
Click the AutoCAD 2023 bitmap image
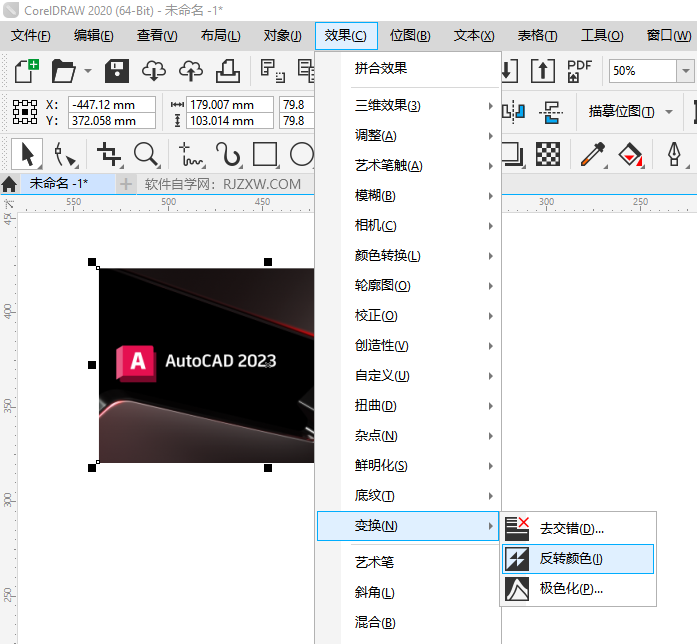pos(206,365)
